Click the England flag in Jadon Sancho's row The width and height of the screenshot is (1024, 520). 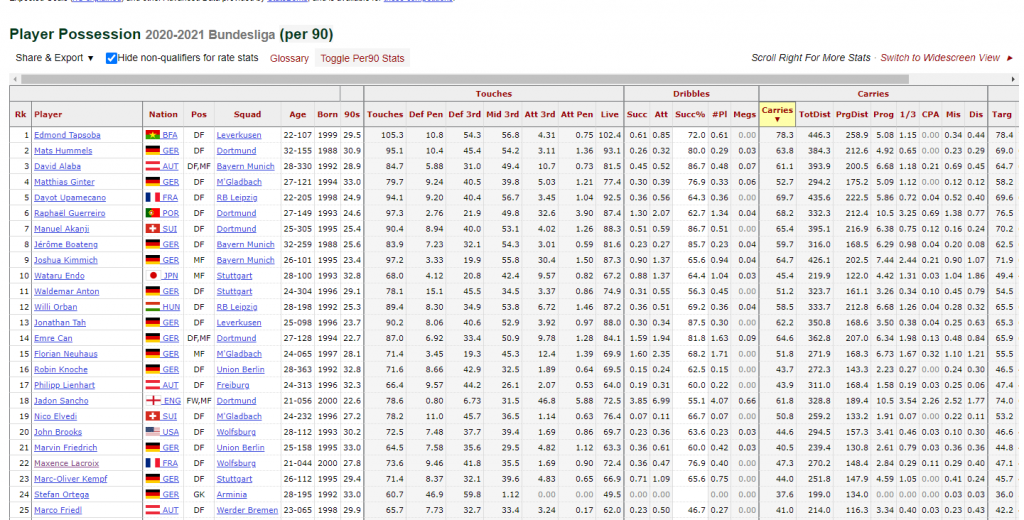coord(153,401)
